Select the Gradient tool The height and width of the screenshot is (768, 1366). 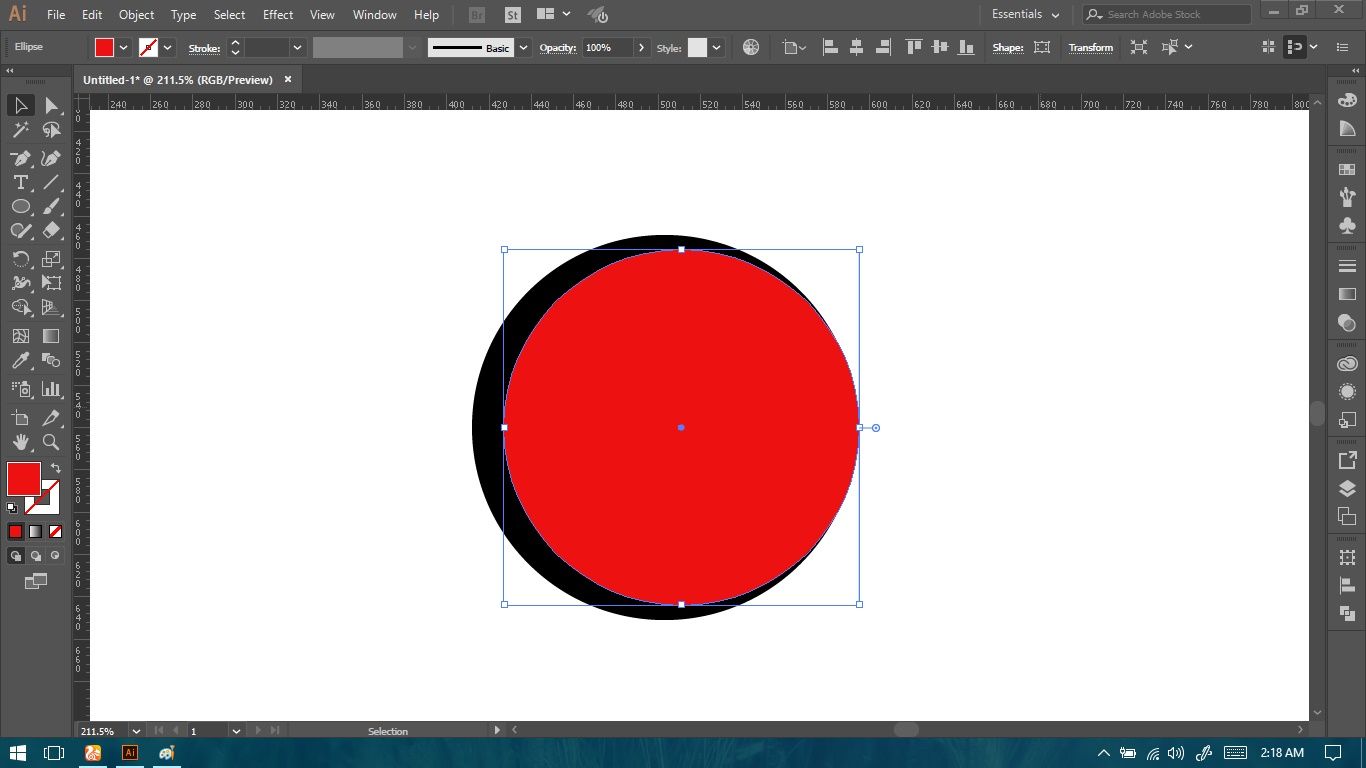[x=51, y=336]
